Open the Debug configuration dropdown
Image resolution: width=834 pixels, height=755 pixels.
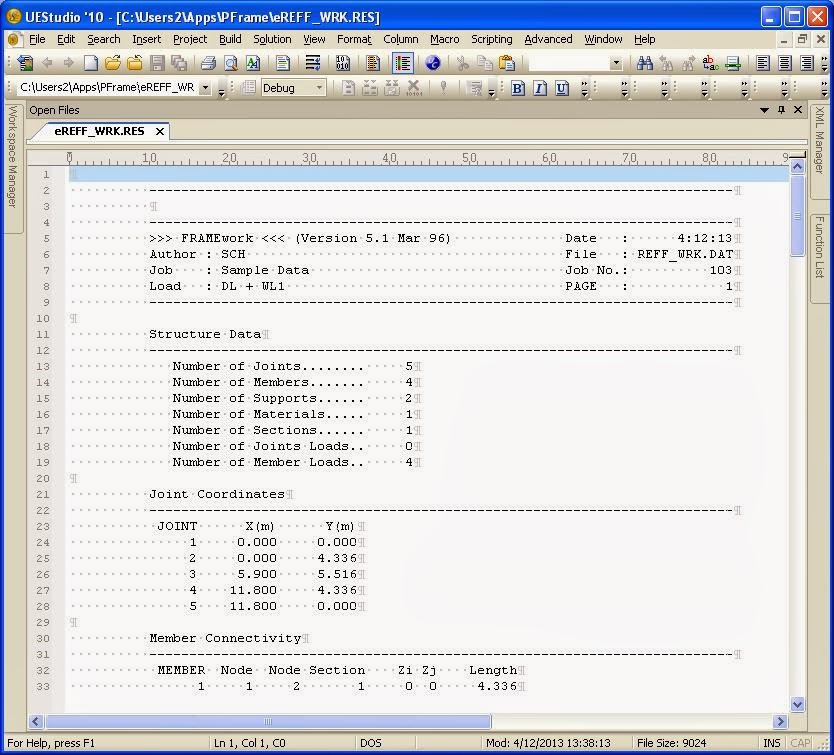pyautogui.click(x=319, y=87)
